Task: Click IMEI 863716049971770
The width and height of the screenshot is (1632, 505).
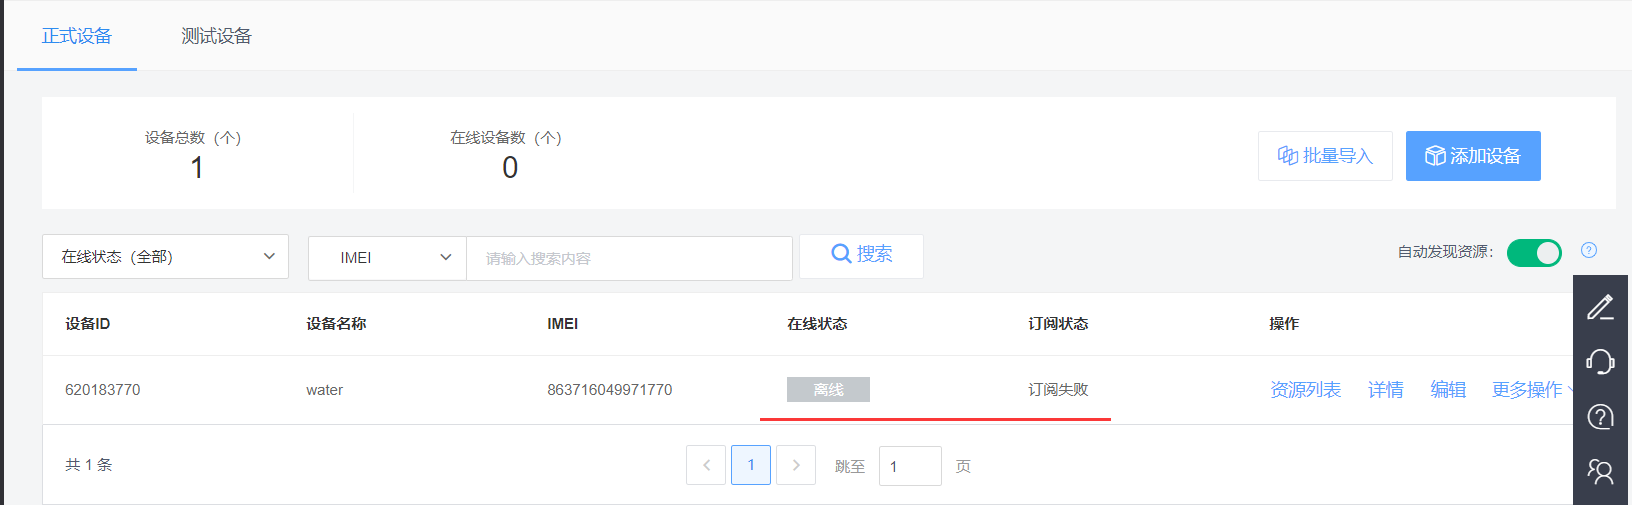Action: click(609, 390)
